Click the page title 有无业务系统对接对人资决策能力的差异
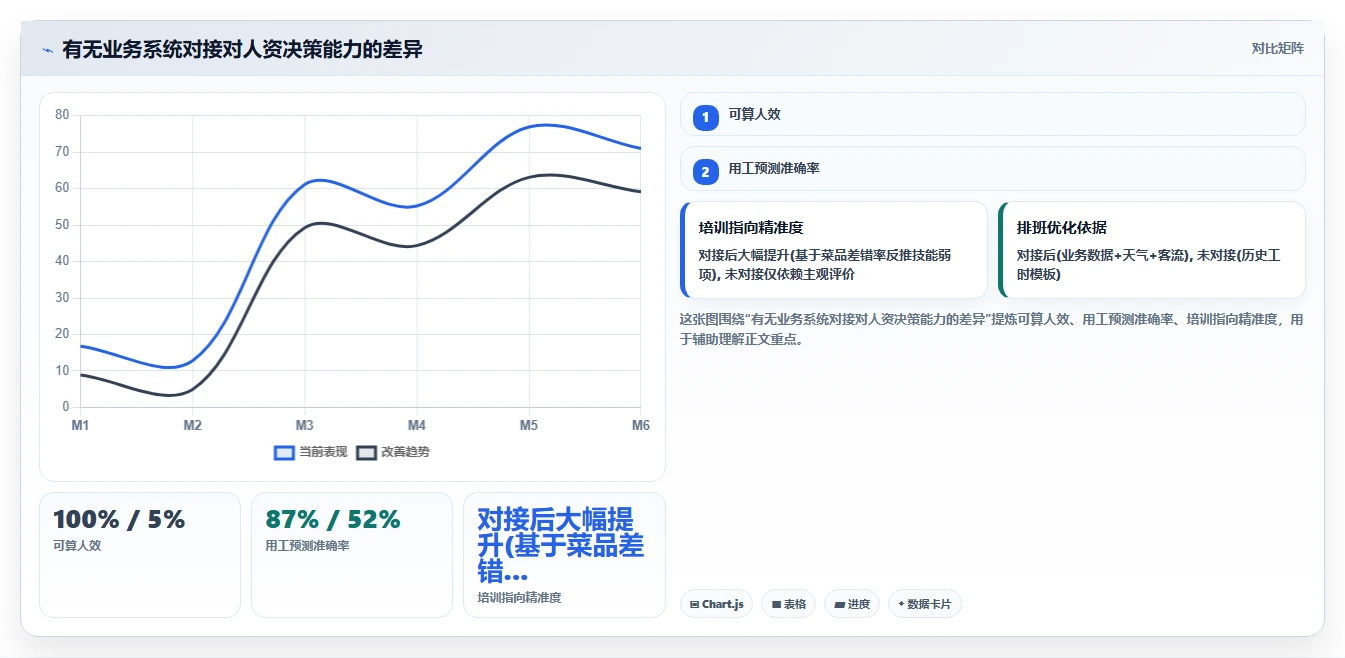This screenshot has height=658, width=1345. coord(242,49)
